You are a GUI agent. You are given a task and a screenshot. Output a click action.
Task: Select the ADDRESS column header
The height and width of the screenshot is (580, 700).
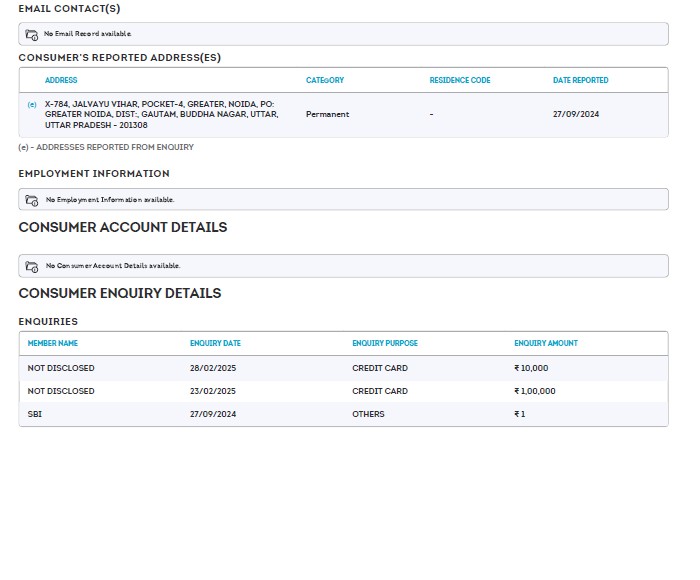[61, 80]
